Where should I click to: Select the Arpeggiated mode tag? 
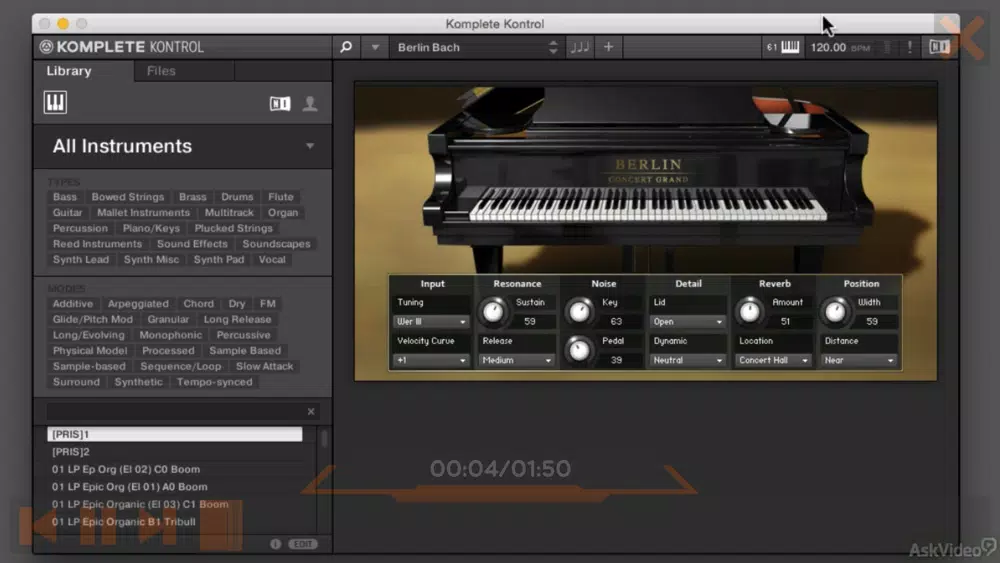[x=138, y=303]
